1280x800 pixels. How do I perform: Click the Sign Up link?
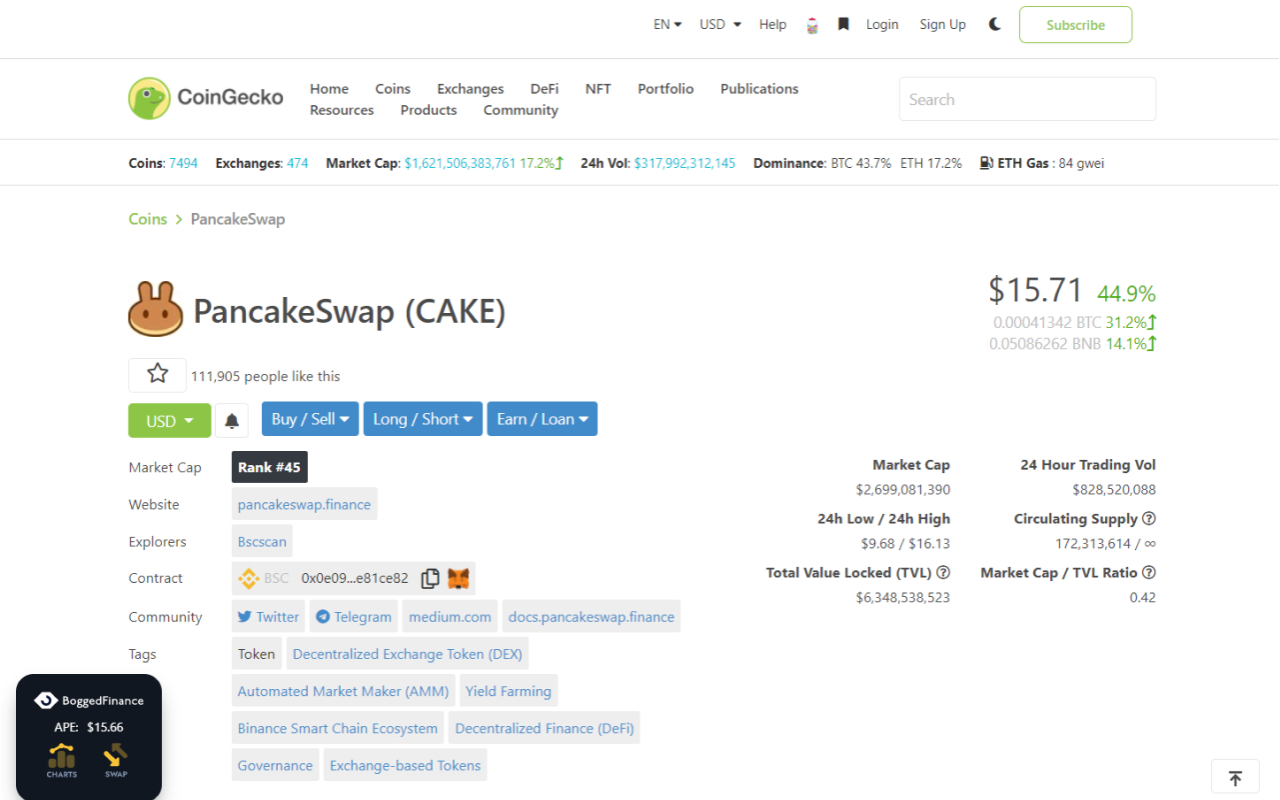pyautogui.click(x=943, y=24)
